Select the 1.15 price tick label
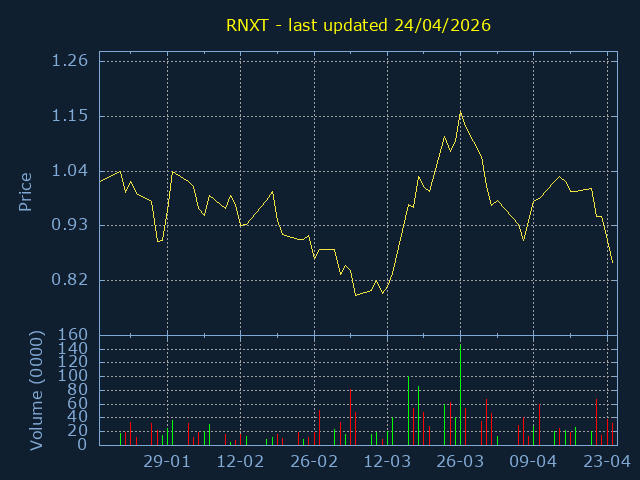This screenshot has height=480, width=640. point(69,116)
